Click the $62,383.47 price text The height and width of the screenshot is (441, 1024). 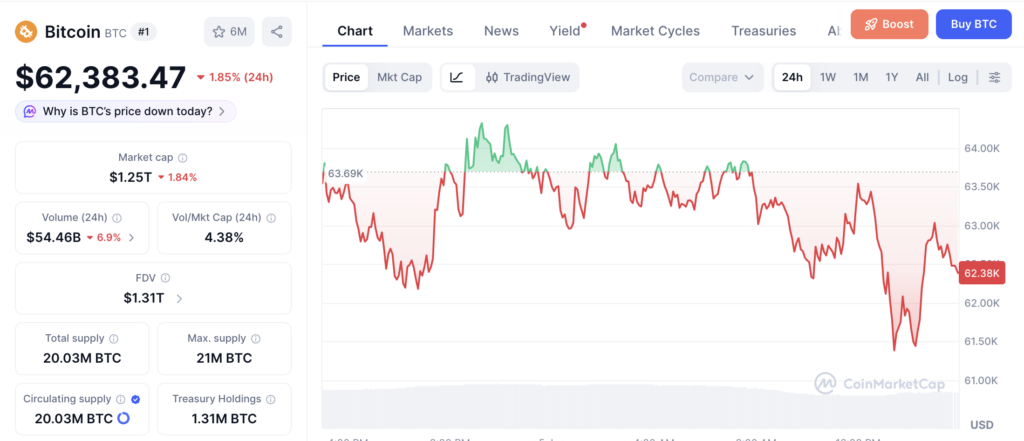(x=101, y=78)
